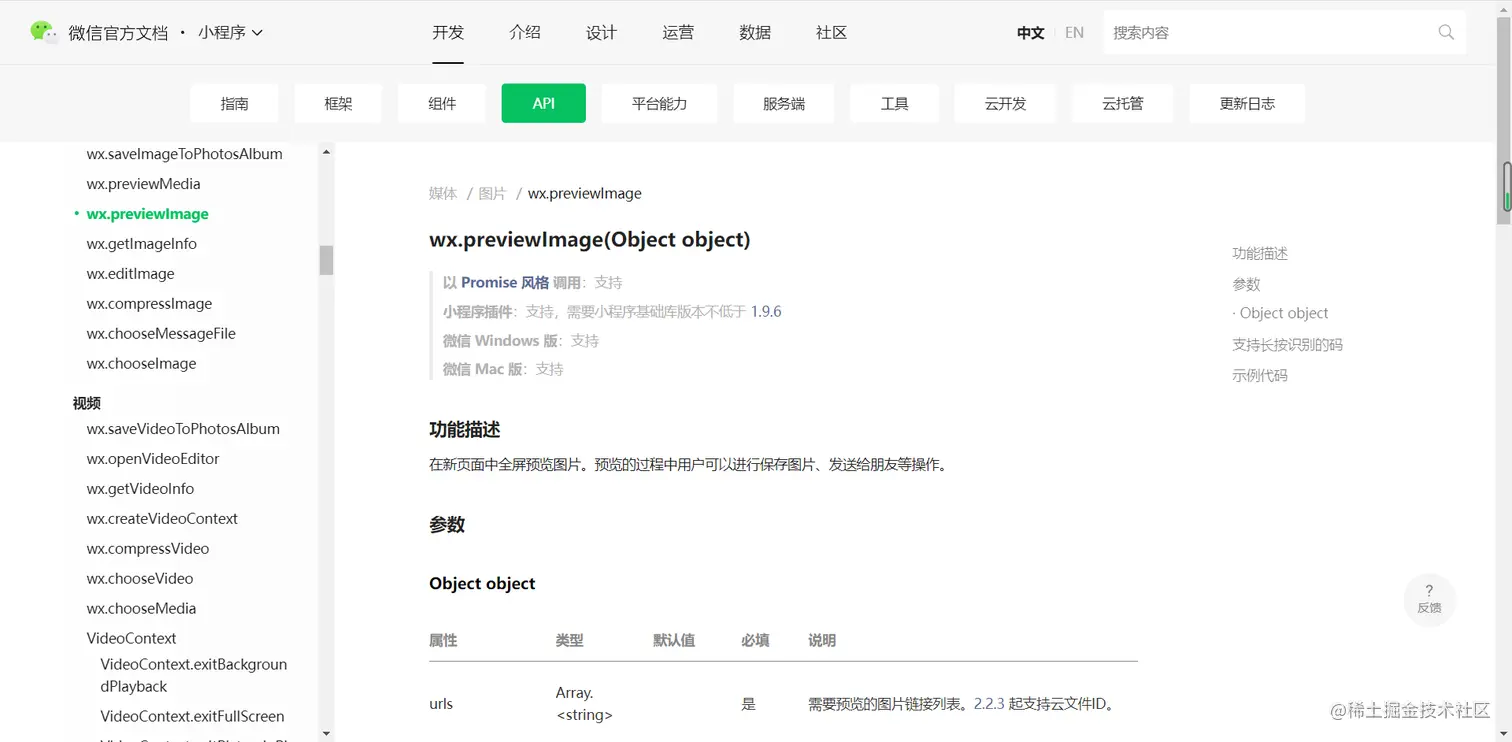Viewport: 1512px width, 742px height.
Task: Click the urls attribute cell
Action: click(x=441, y=704)
